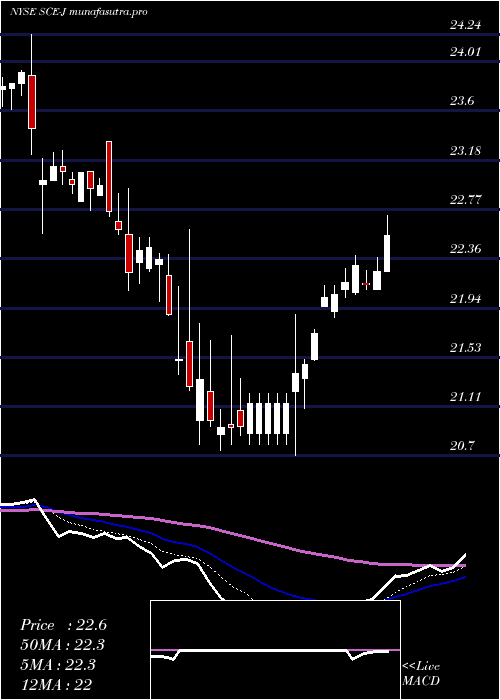Click the tall red candle below 24.01 line
500x700 pixels.
tap(32, 102)
